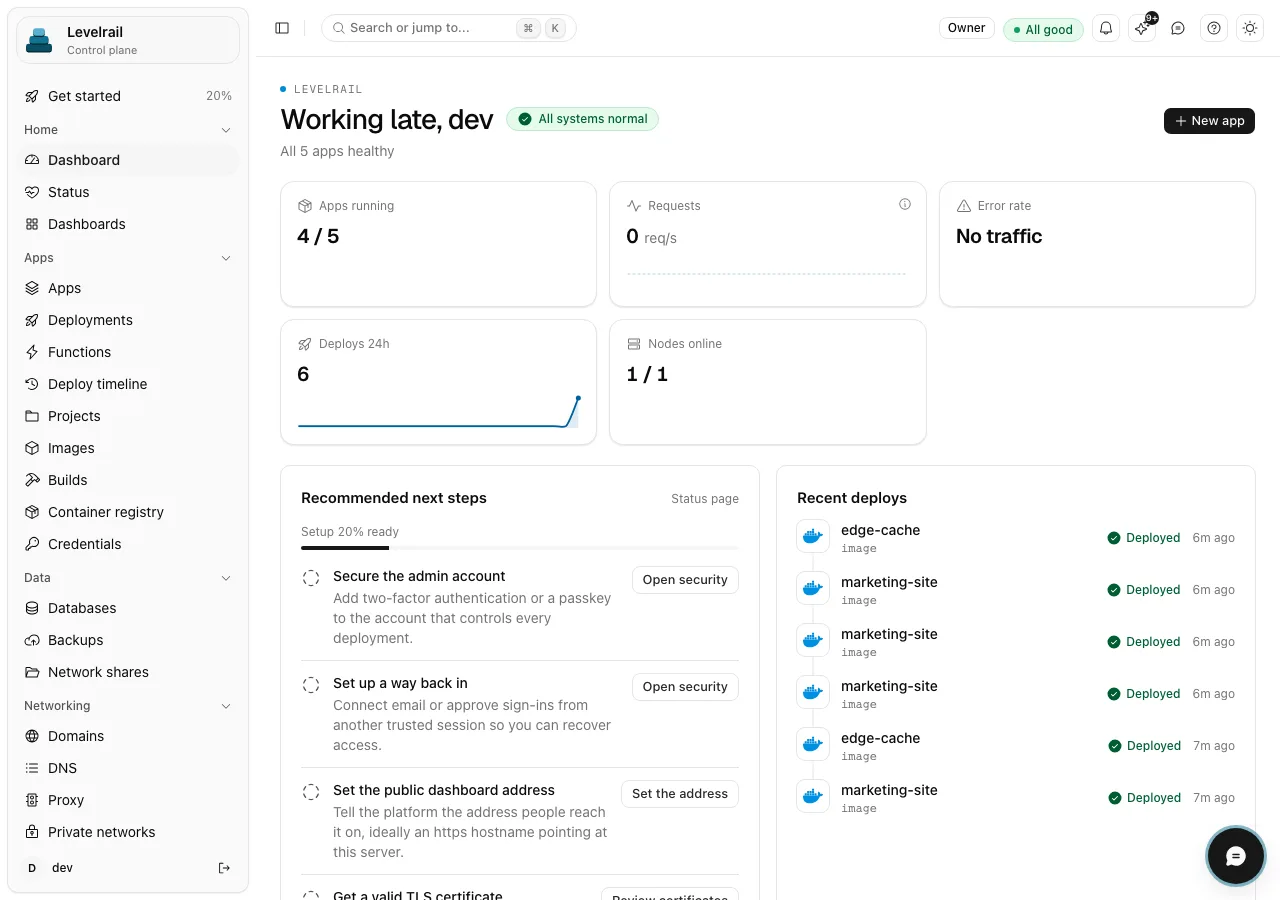Viewport: 1280px width, 900px height.
Task: Click the Setup 20% ready progress bar
Action: 520,548
